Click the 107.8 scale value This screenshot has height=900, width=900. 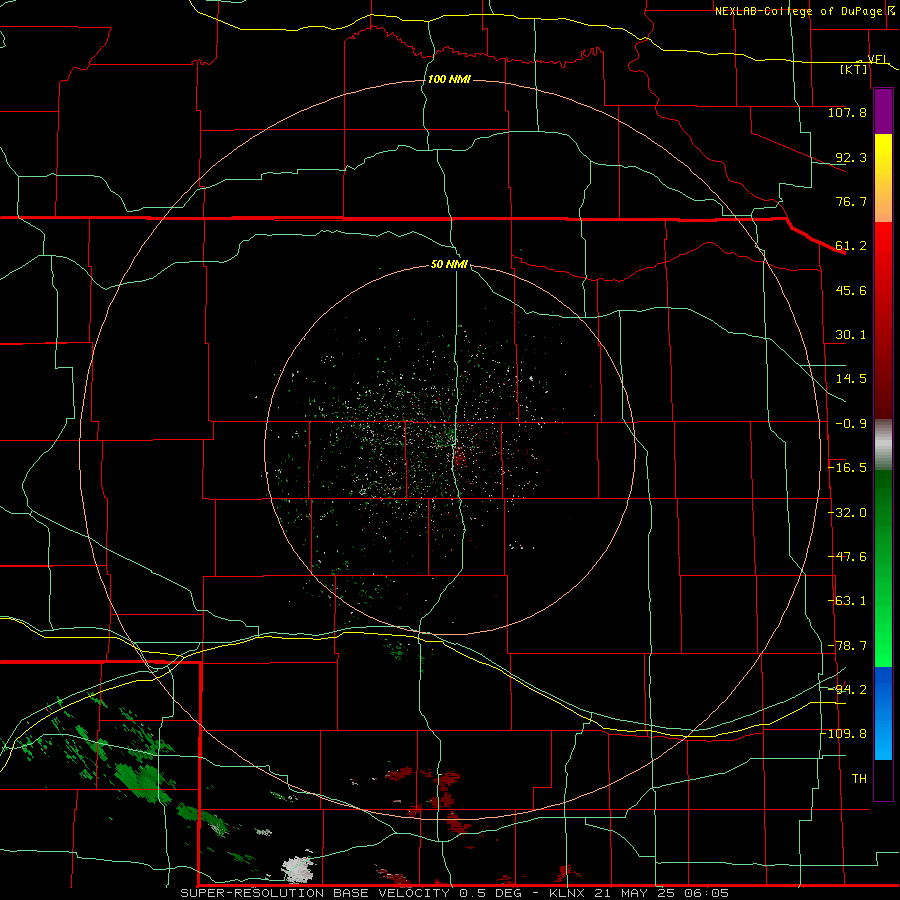pyautogui.click(x=847, y=112)
